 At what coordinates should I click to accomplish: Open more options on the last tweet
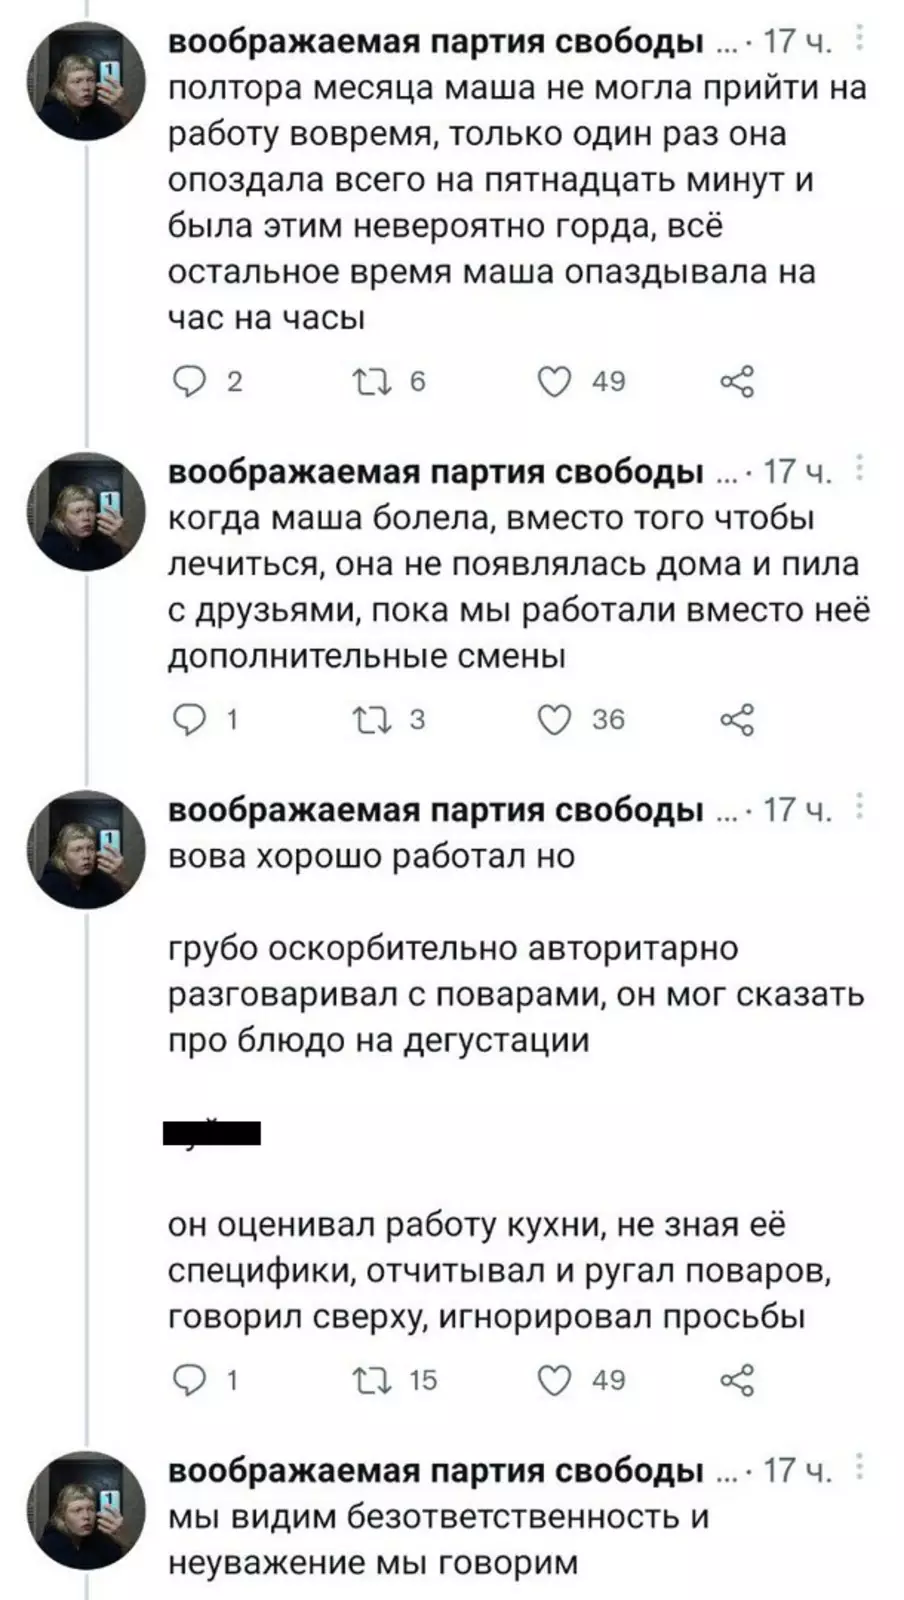click(859, 1469)
